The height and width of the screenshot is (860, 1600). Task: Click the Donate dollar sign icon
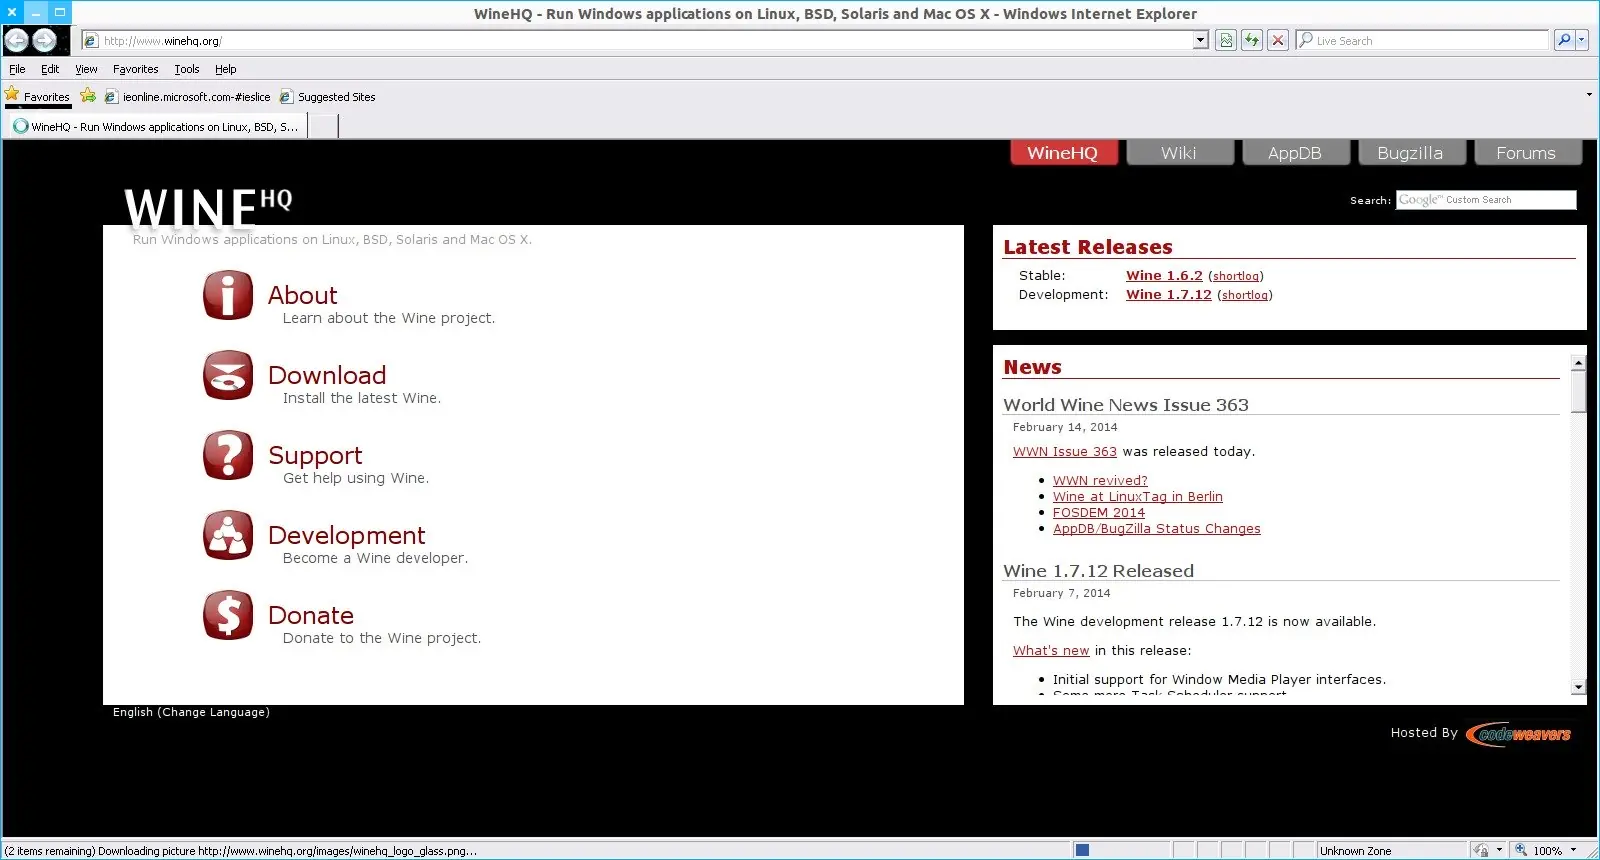[228, 615]
